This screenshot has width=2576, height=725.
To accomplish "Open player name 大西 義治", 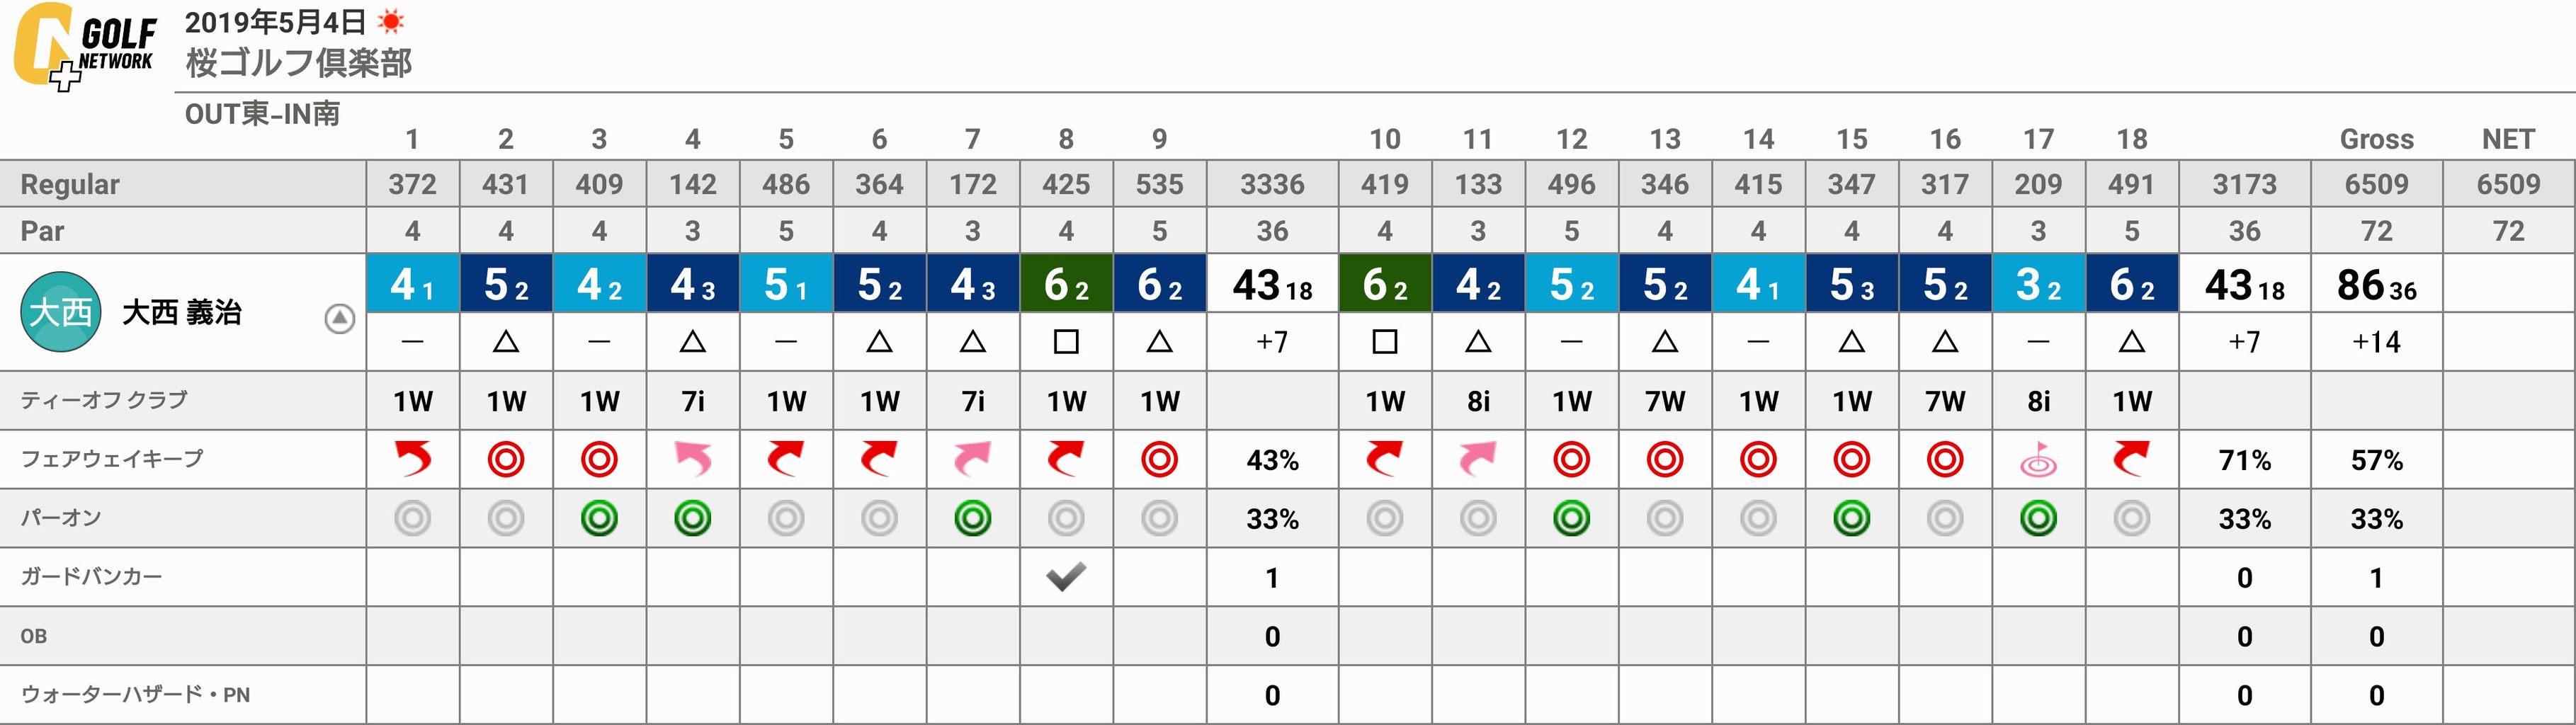I will [181, 313].
